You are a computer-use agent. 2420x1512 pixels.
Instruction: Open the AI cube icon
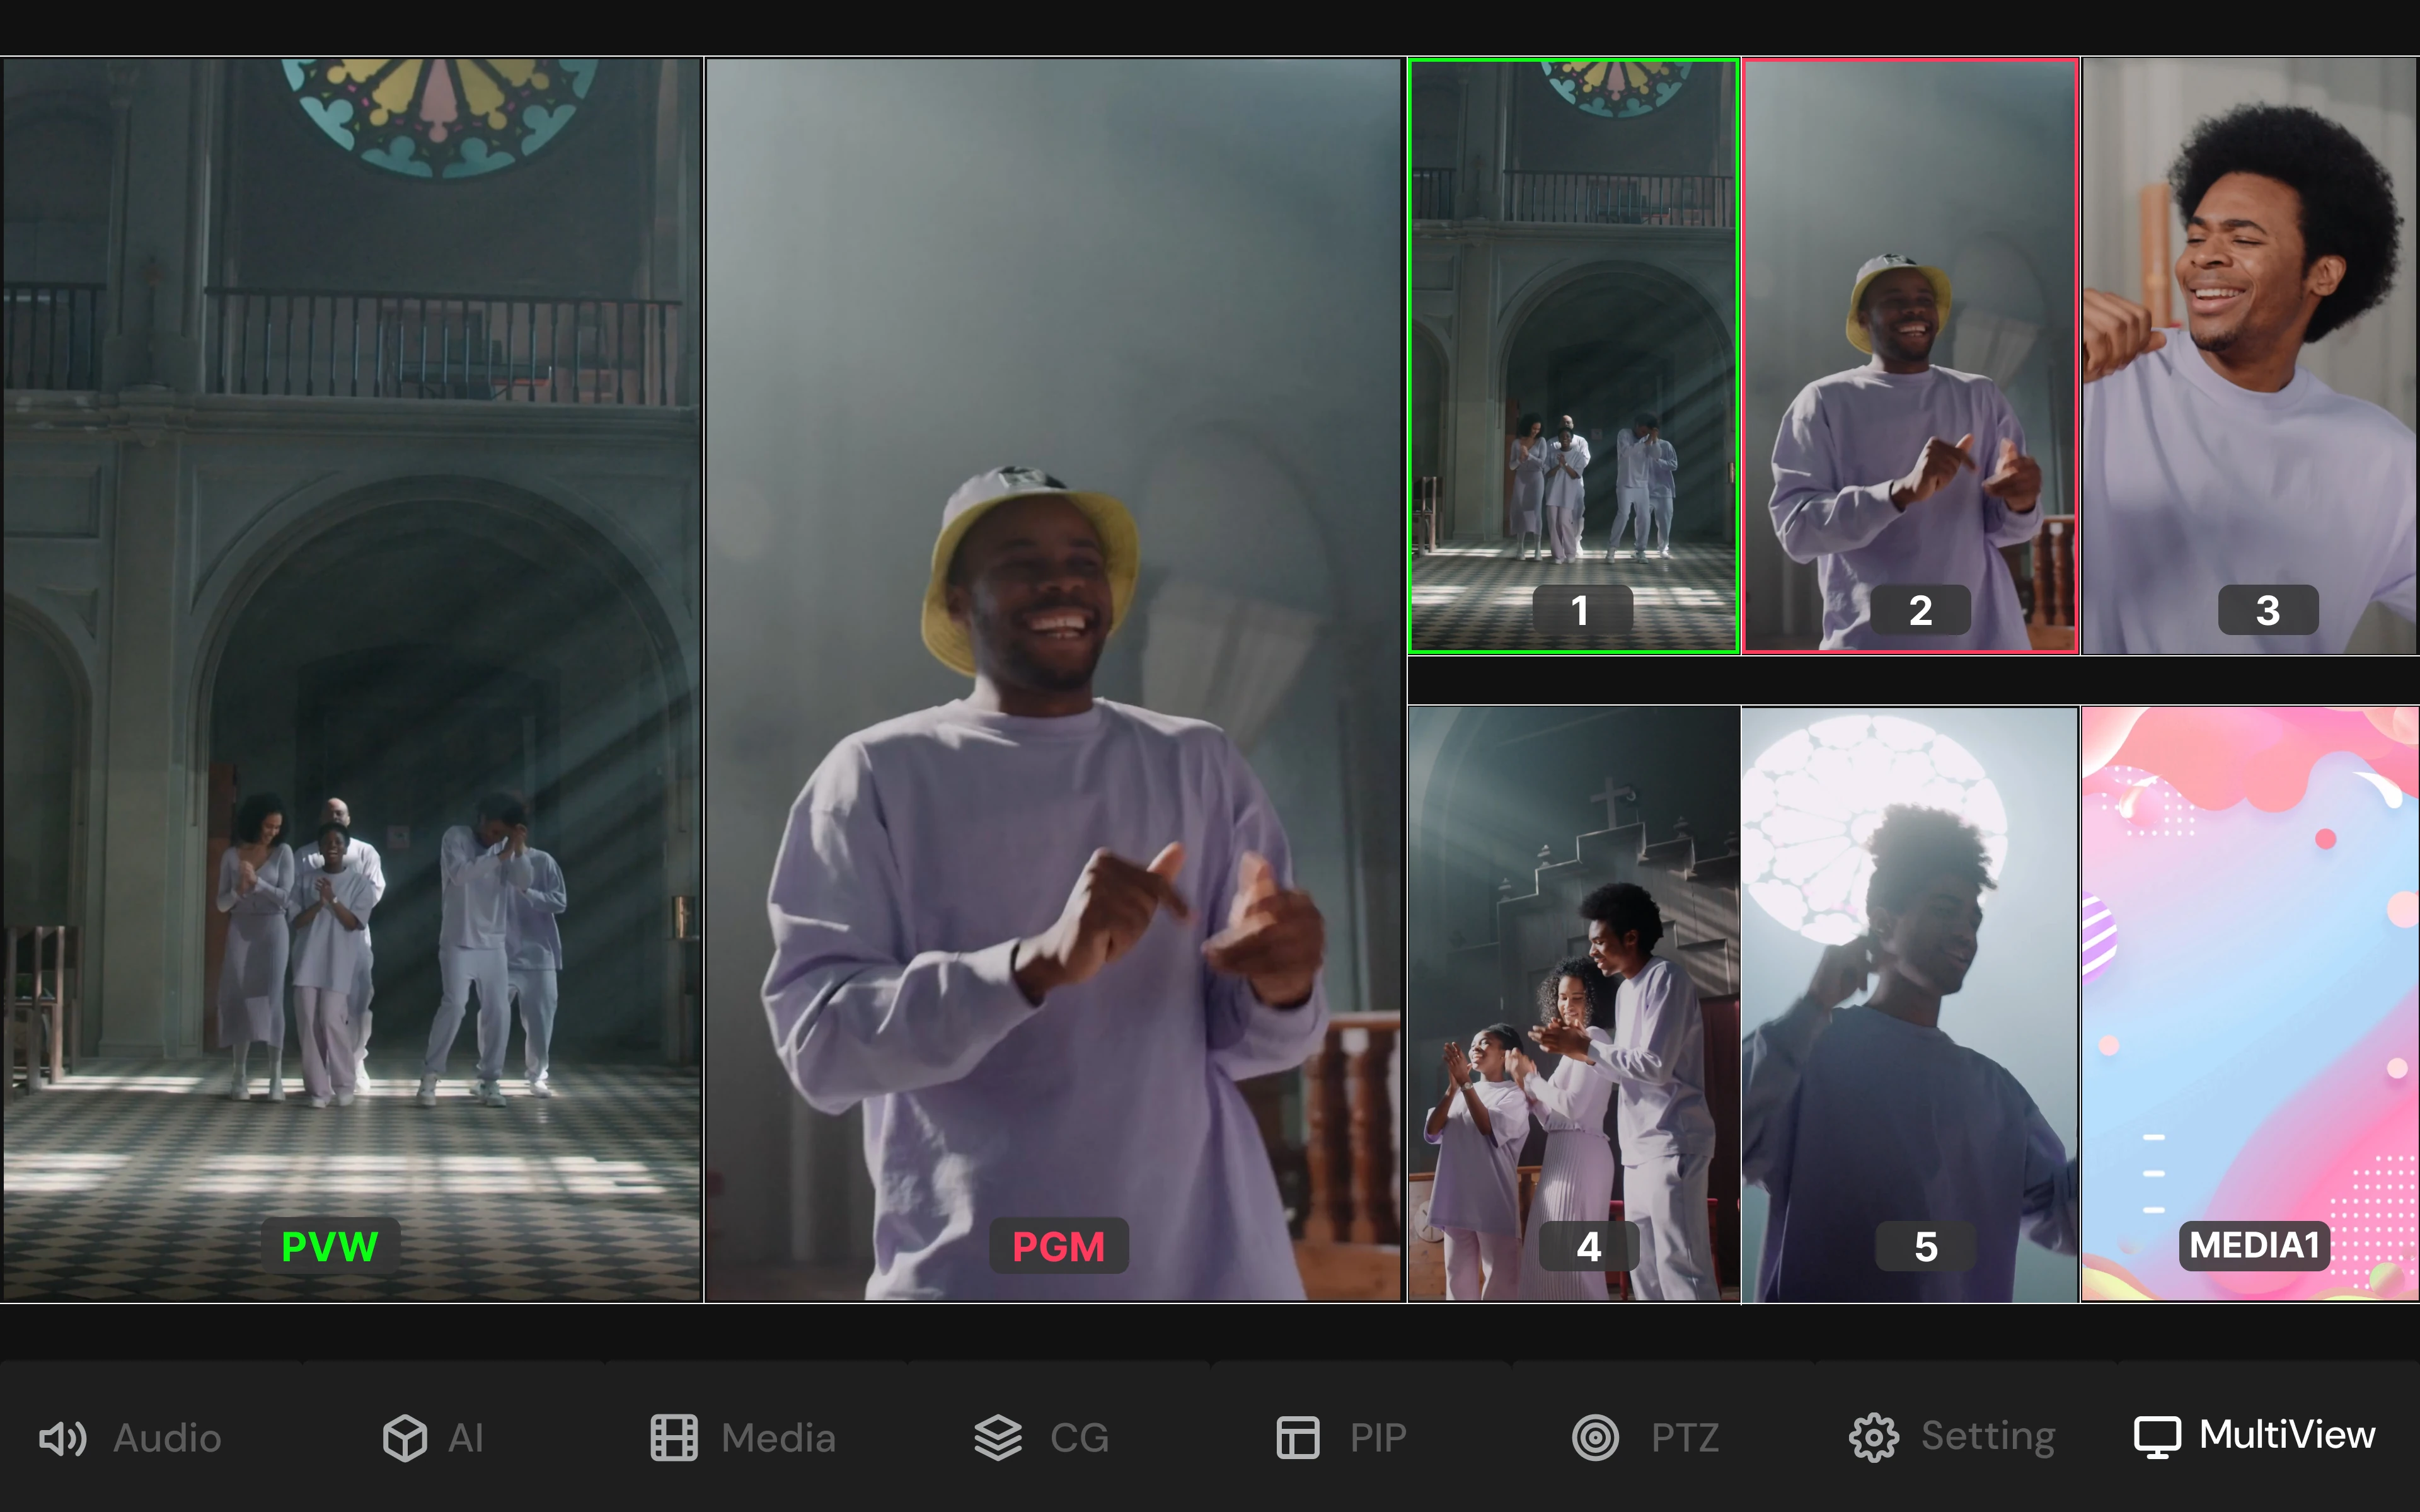(x=405, y=1438)
